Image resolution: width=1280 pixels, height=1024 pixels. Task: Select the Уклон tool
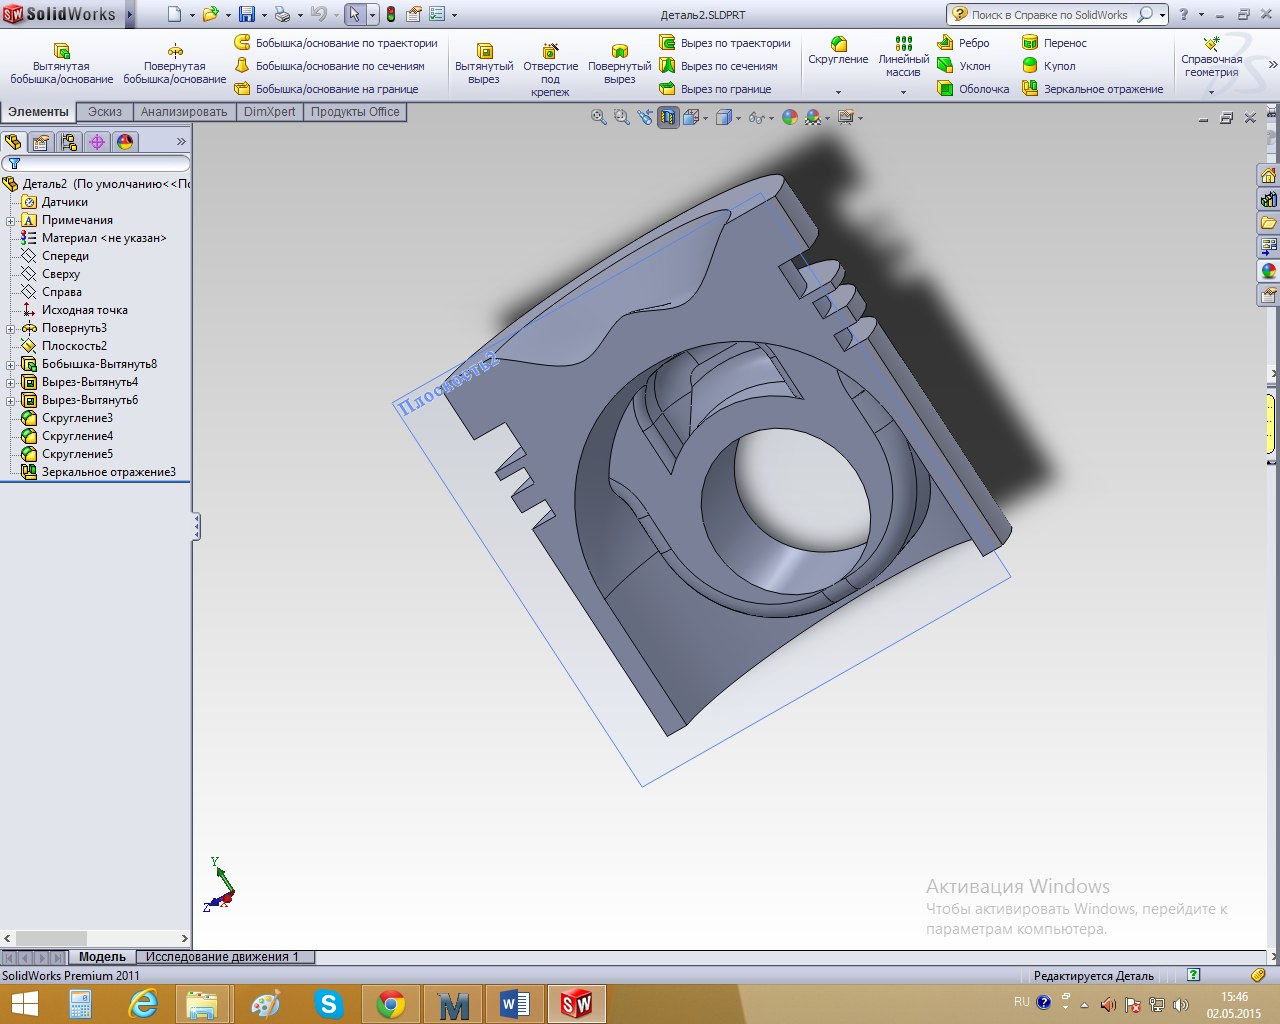click(x=964, y=66)
